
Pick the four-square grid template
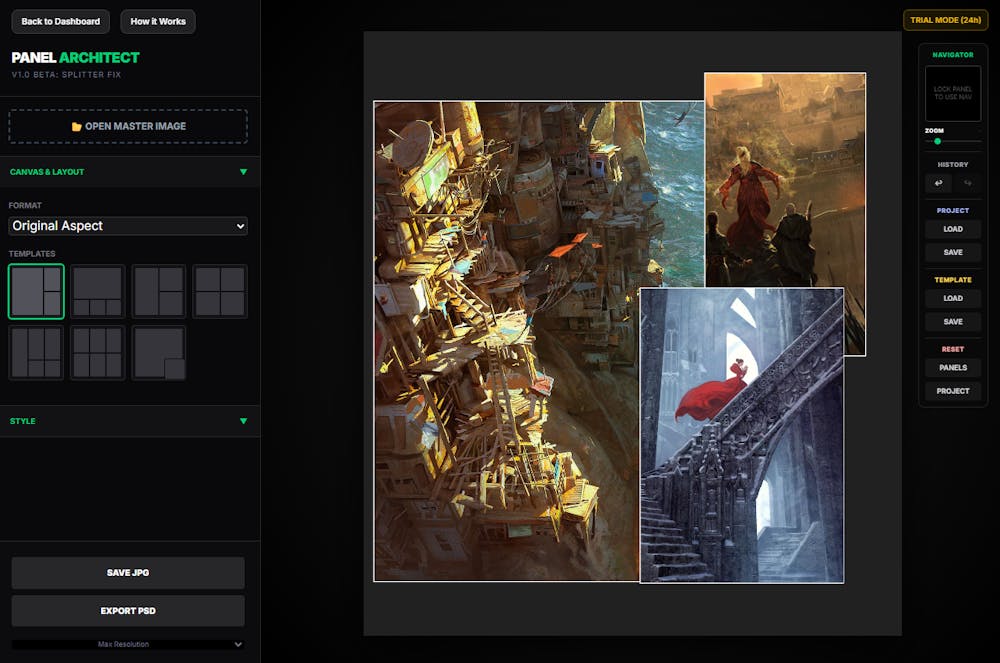pos(219,291)
